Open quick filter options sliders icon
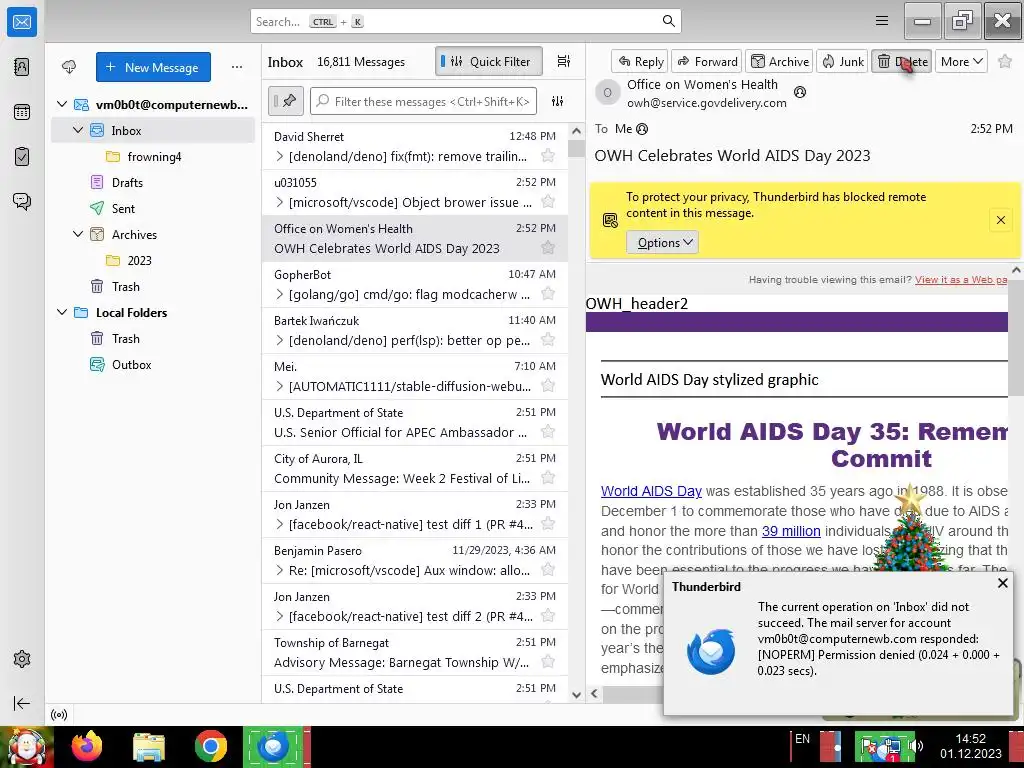Screen dimensions: 1024x768 tap(557, 101)
